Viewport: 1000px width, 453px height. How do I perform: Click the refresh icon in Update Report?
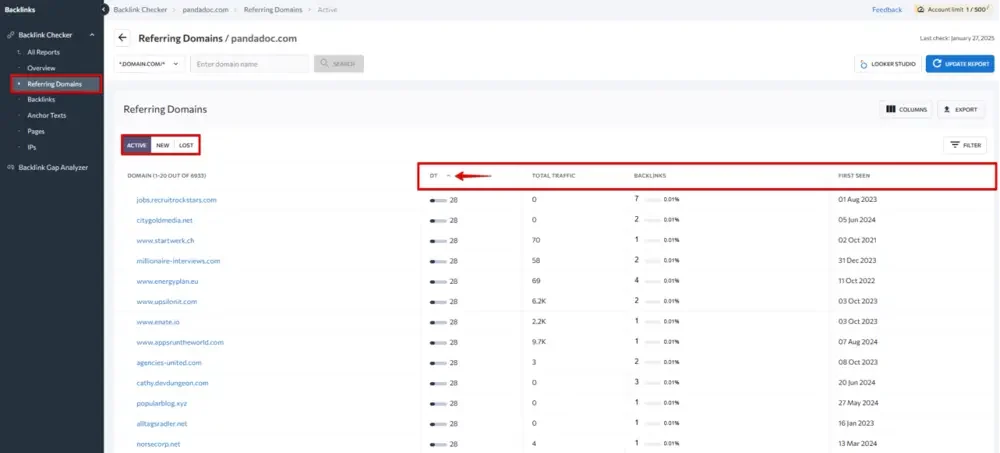point(937,64)
